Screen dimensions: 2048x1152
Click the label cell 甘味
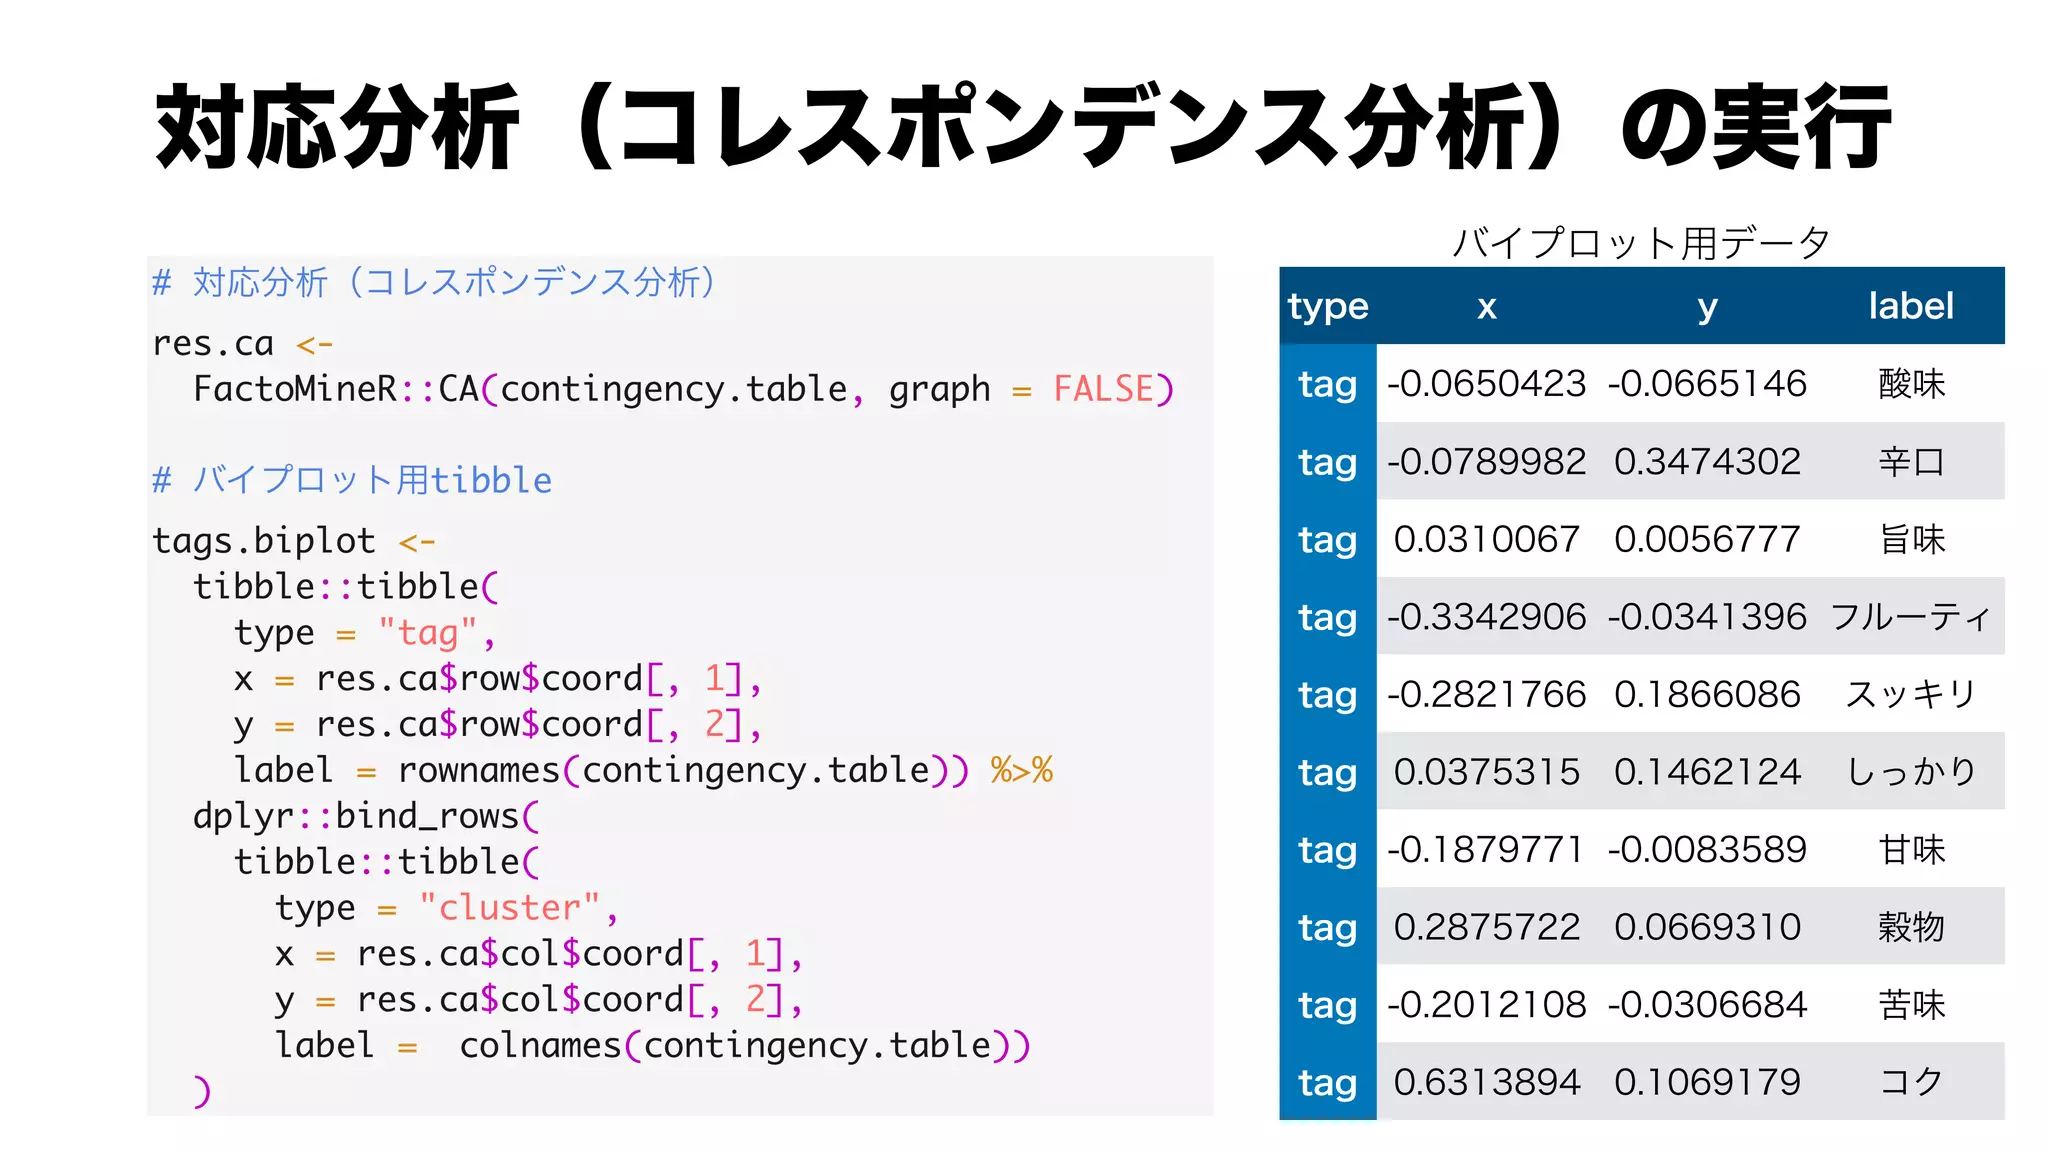(1911, 850)
